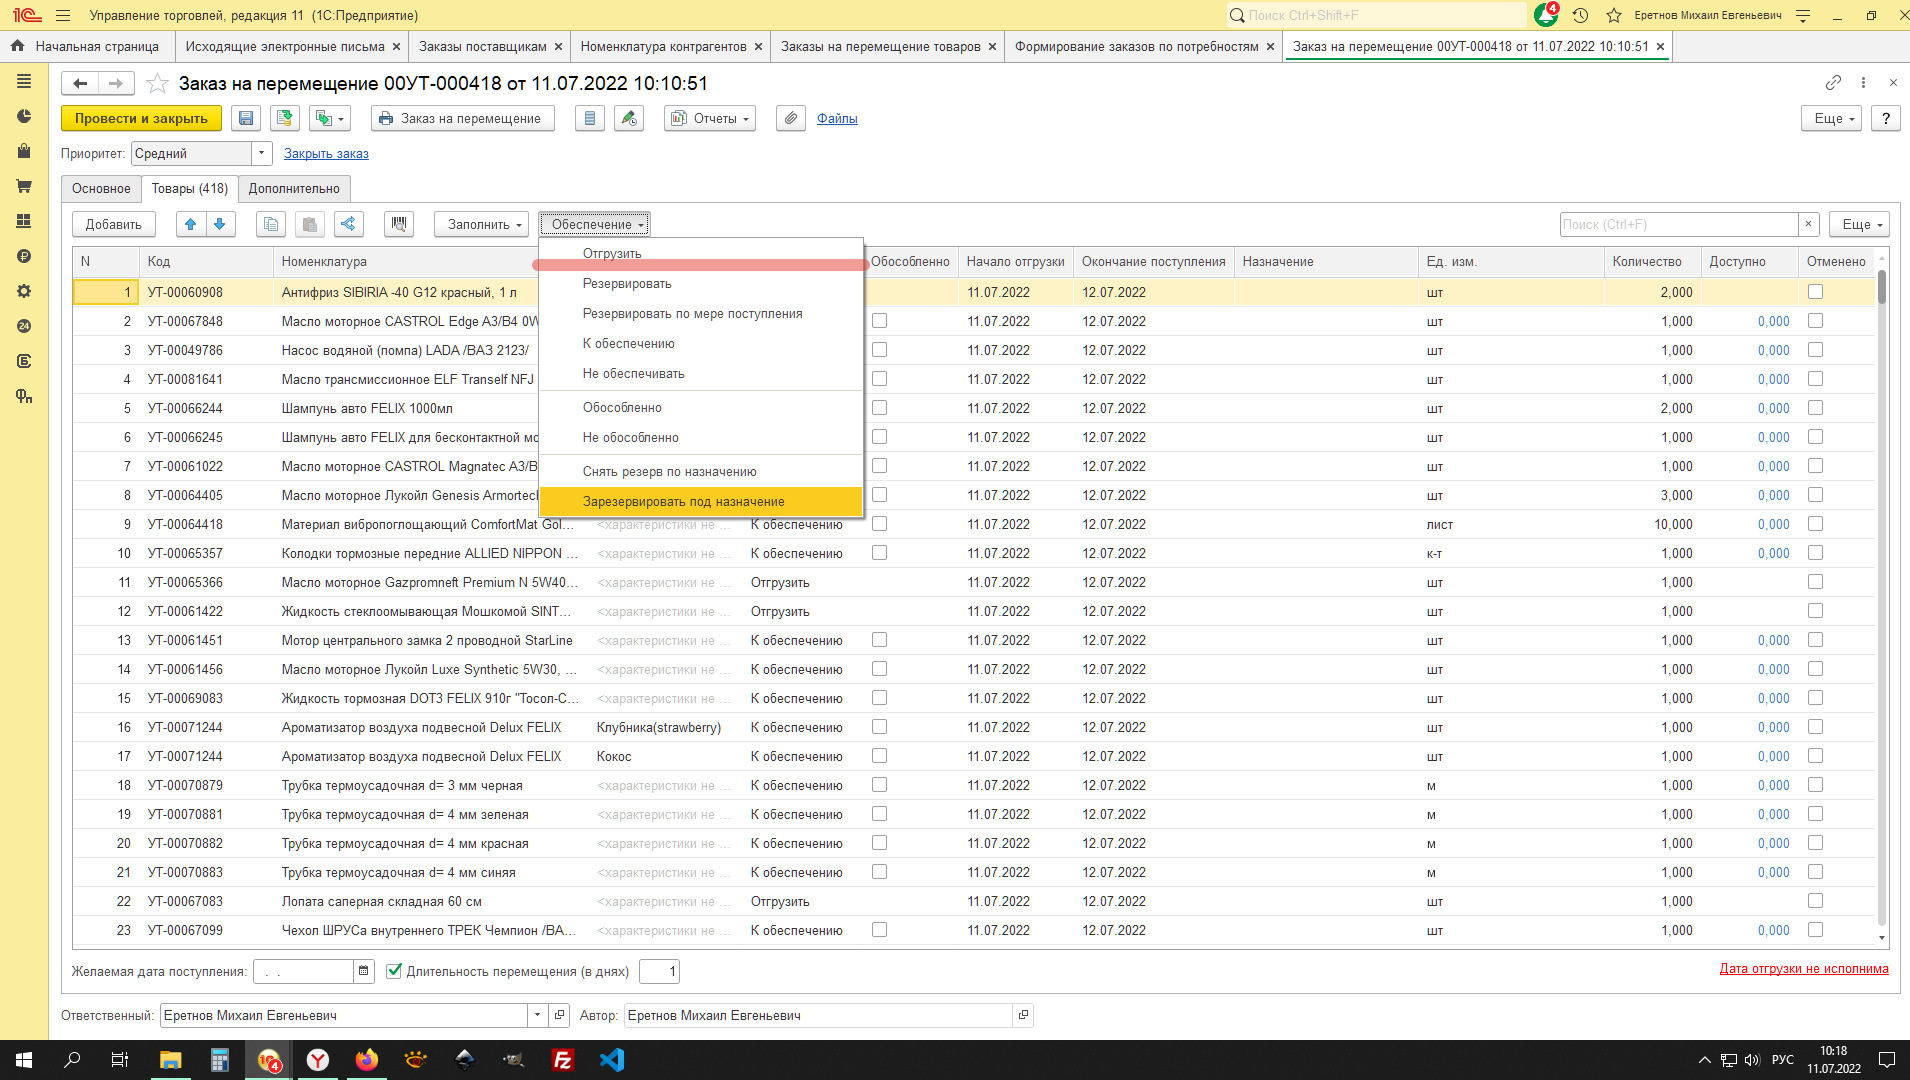Open calendar picker for desired arrival date
Viewport: 1910px width, 1080px height.
pos(364,971)
